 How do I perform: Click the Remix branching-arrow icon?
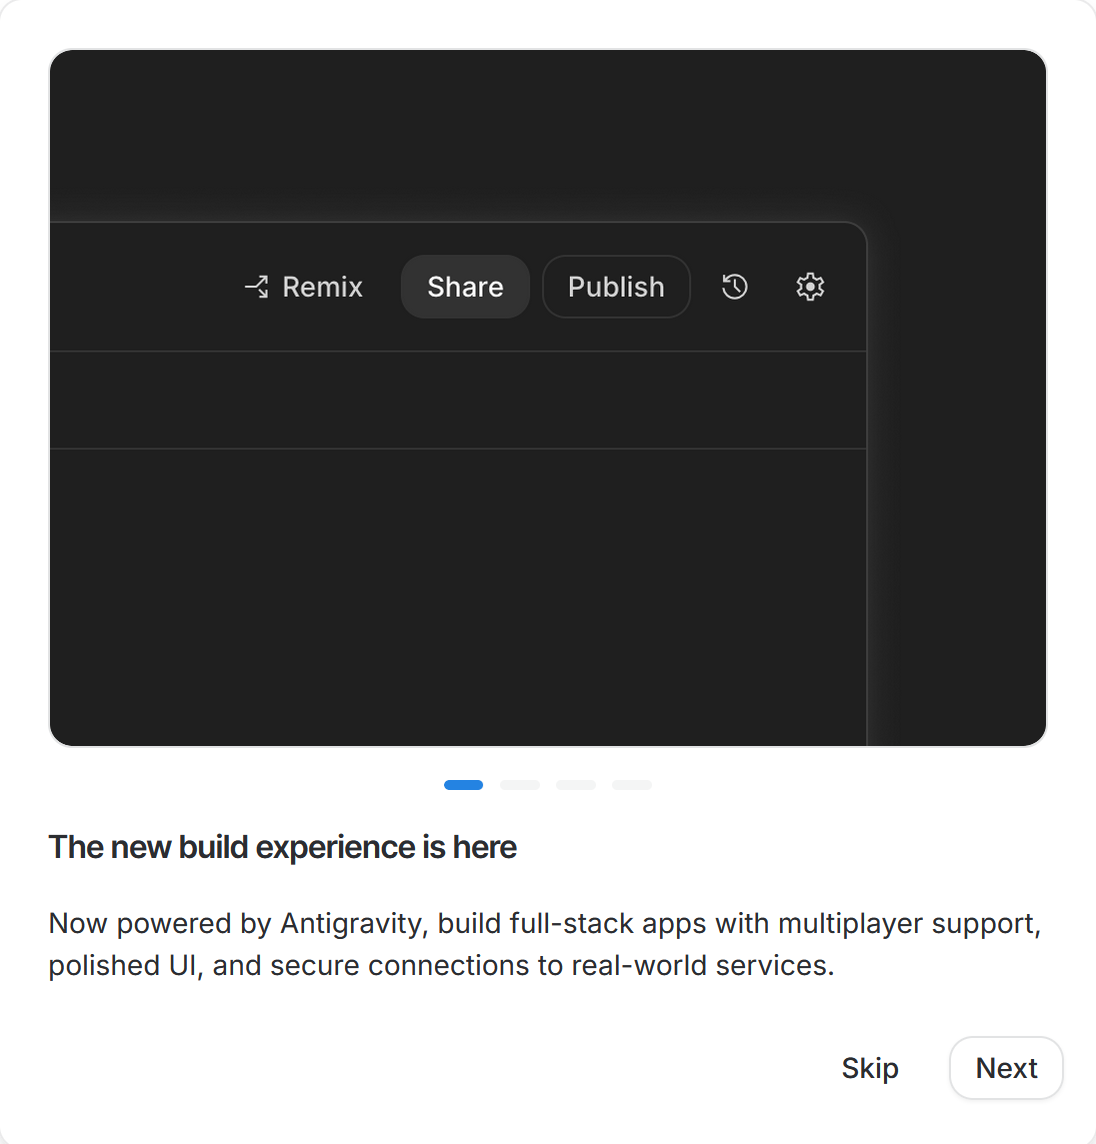[x=257, y=287]
